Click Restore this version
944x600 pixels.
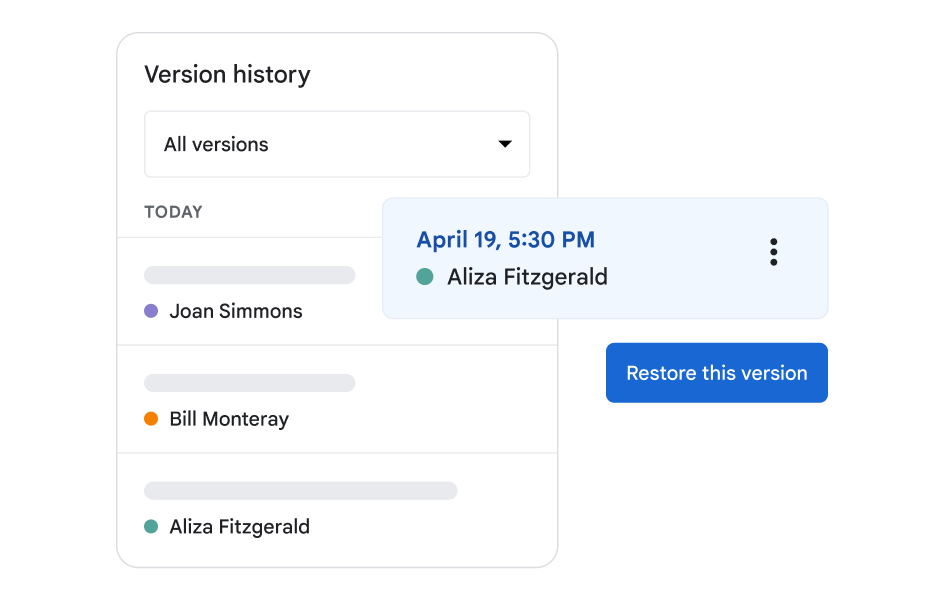(716, 373)
